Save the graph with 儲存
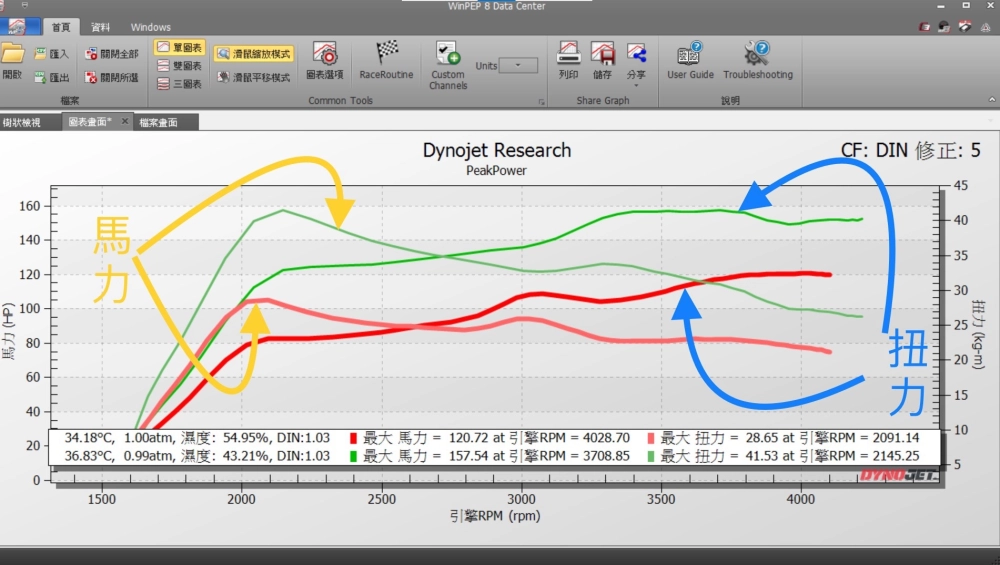The image size is (1000, 565). (602, 58)
